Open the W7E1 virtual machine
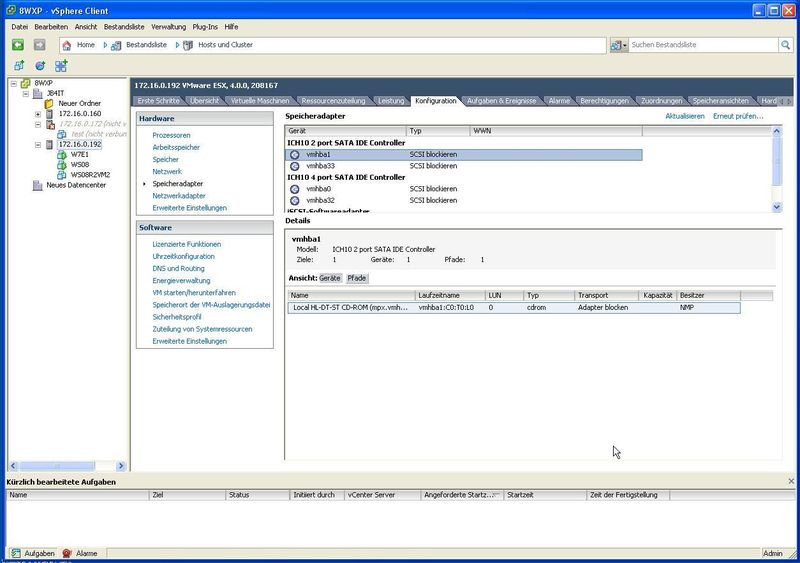This screenshot has height=563, width=800. tap(79, 155)
